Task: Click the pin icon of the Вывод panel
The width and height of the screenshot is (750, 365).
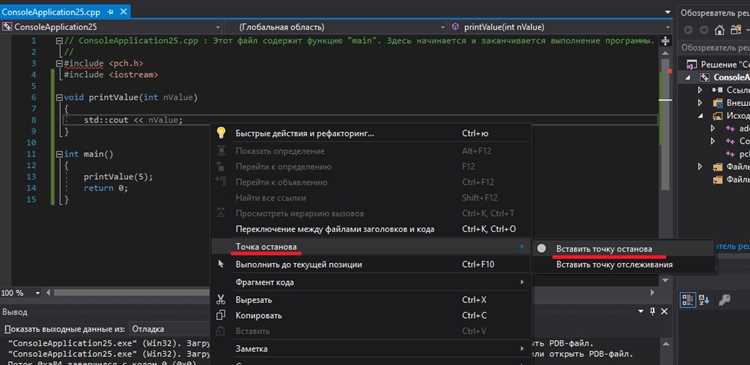Action: [652, 311]
